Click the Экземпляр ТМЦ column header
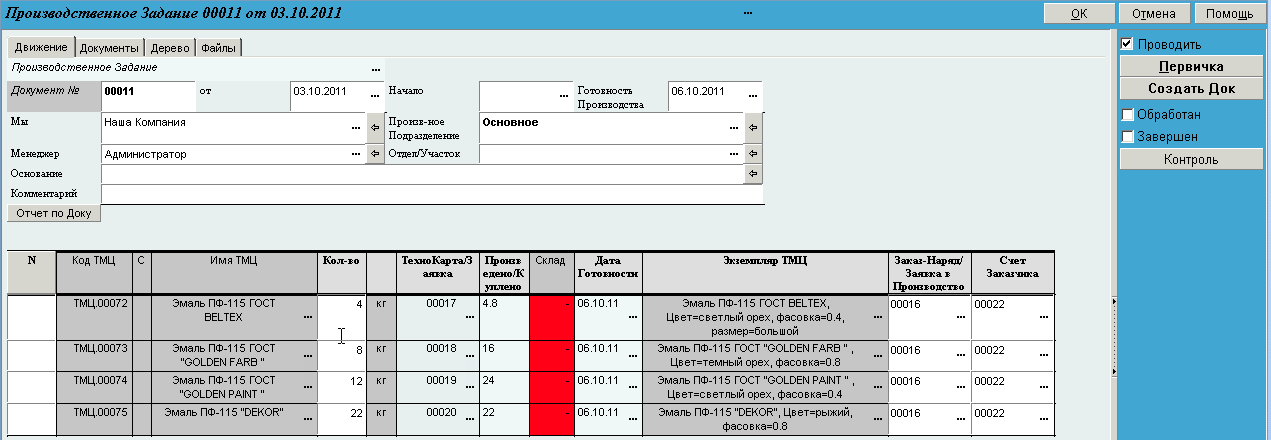This screenshot has width=1271, height=440. coord(765,272)
